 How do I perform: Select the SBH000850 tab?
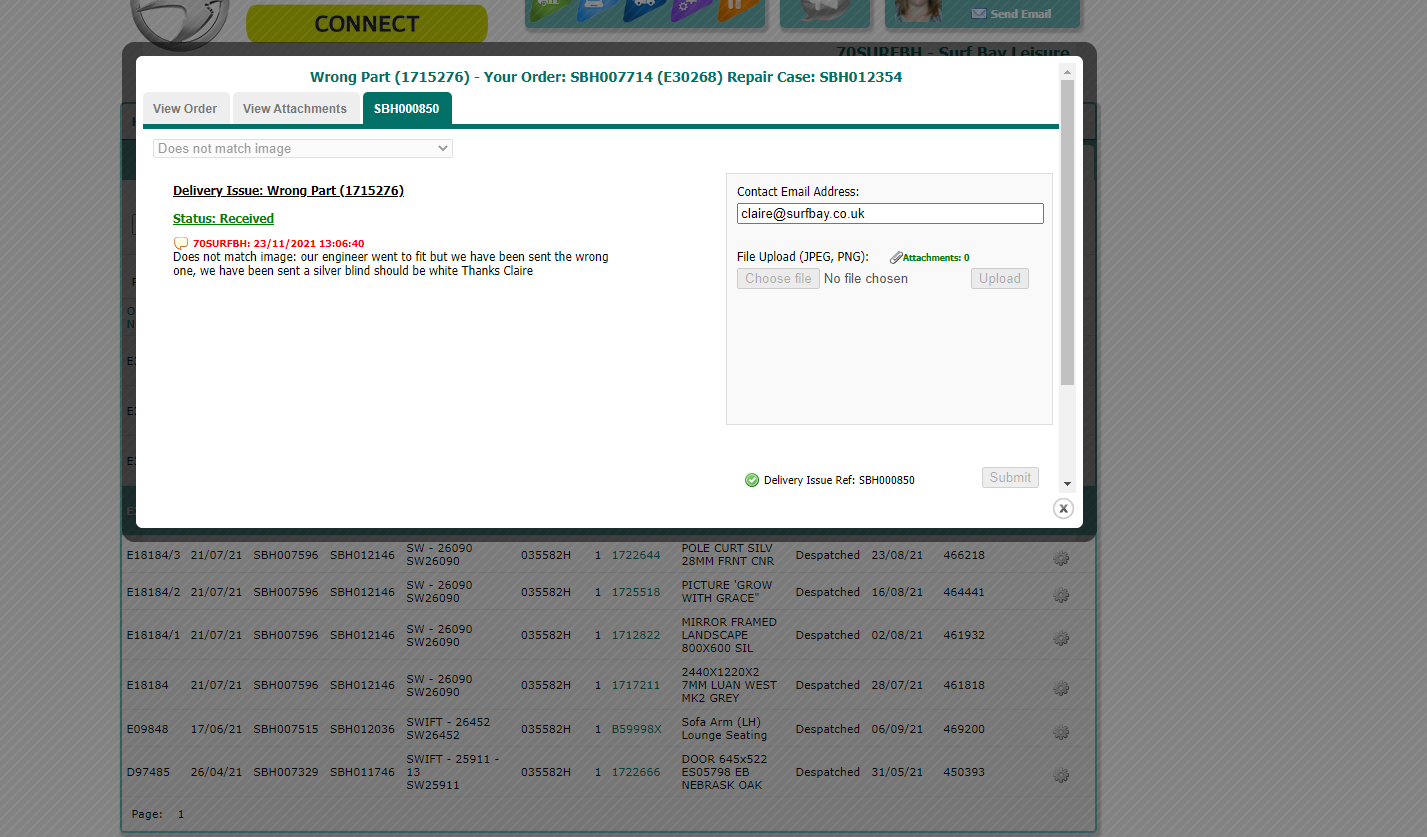tap(406, 109)
